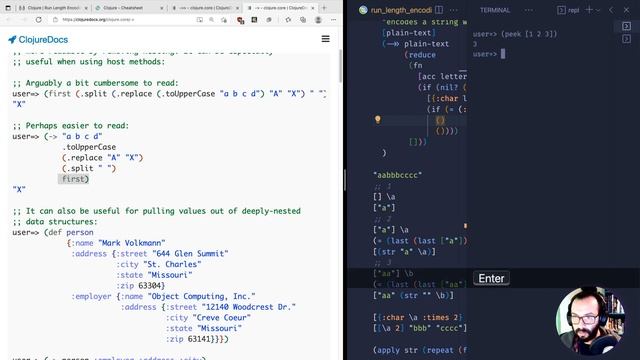Focus the terminal prompt cursor
Viewport: 640px width, 360px height.
click(x=503, y=54)
